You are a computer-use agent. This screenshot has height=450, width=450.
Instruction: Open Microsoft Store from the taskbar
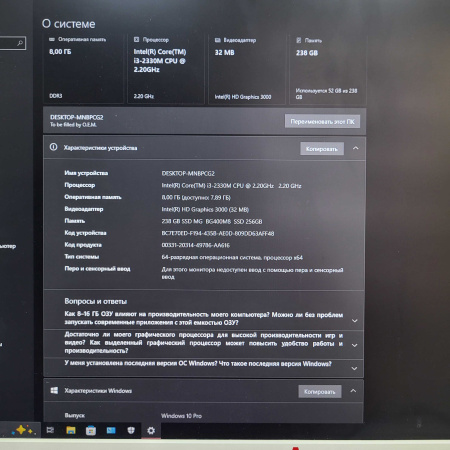pyautogui.click(x=91, y=431)
